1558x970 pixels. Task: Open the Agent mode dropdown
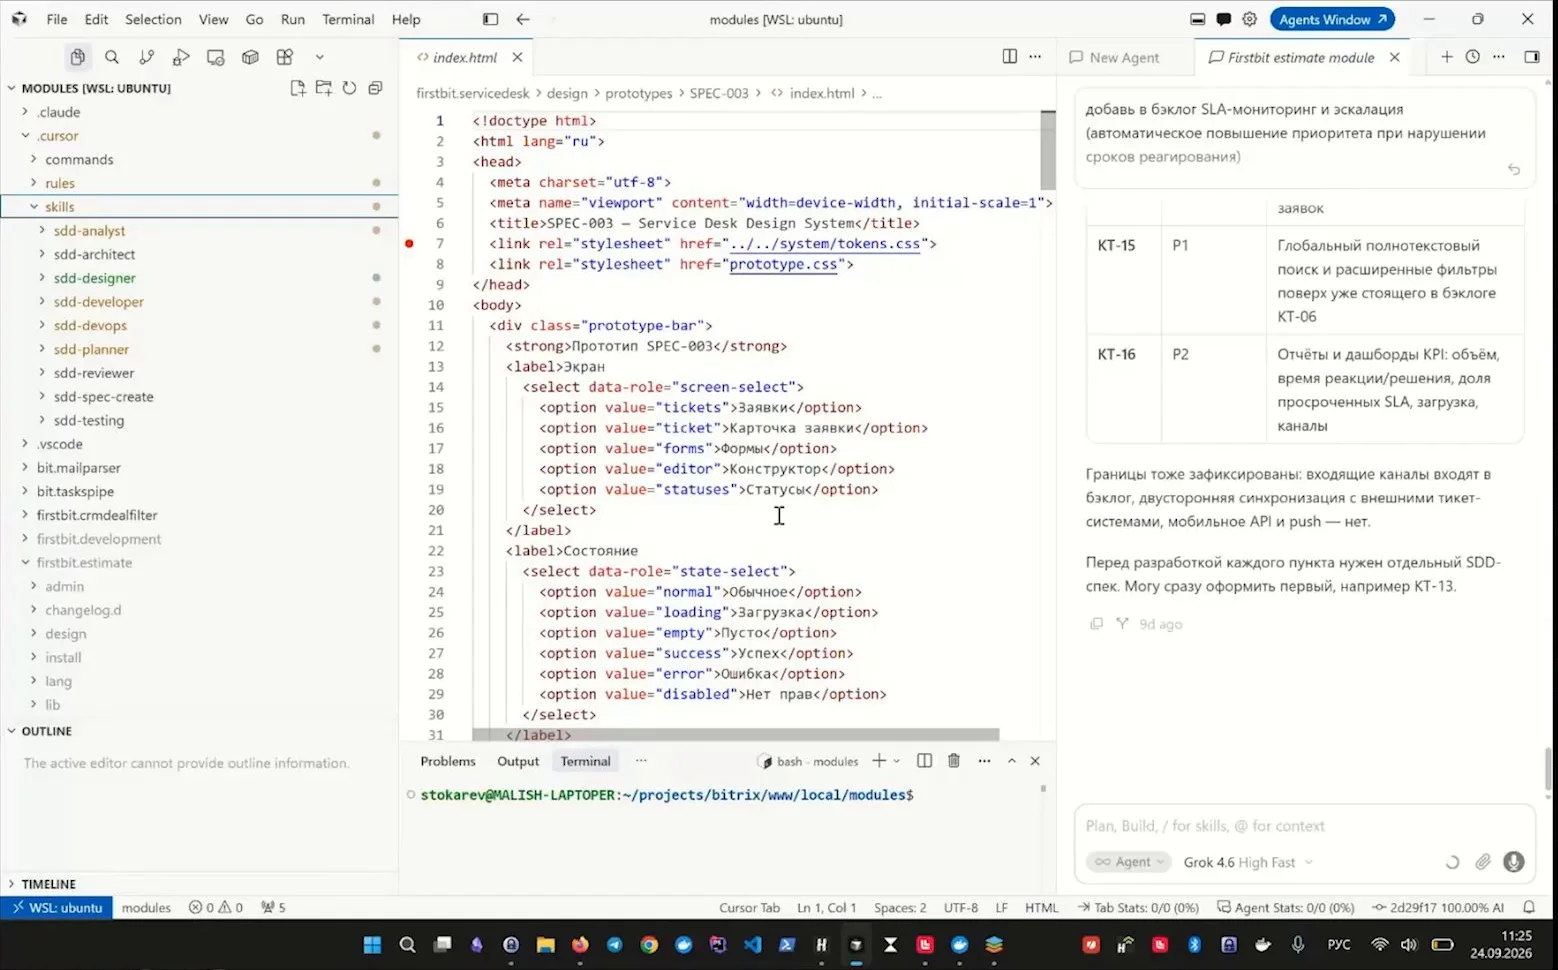[1129, 862]
